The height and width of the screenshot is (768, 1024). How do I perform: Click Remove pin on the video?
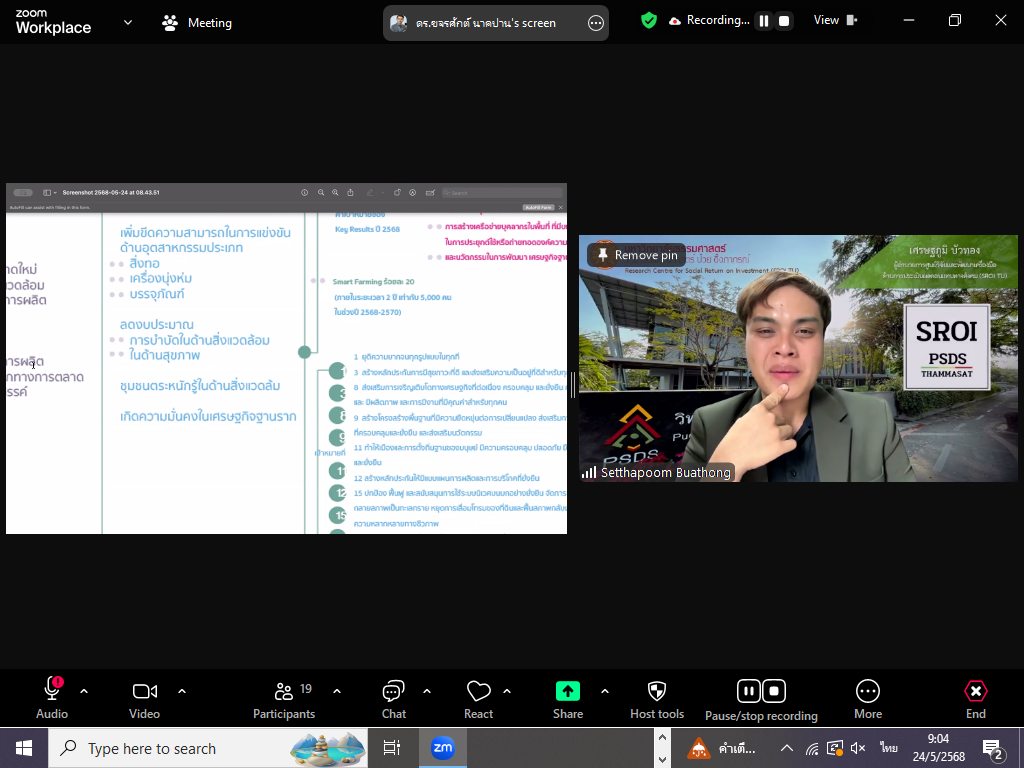[x=637, y=255]
